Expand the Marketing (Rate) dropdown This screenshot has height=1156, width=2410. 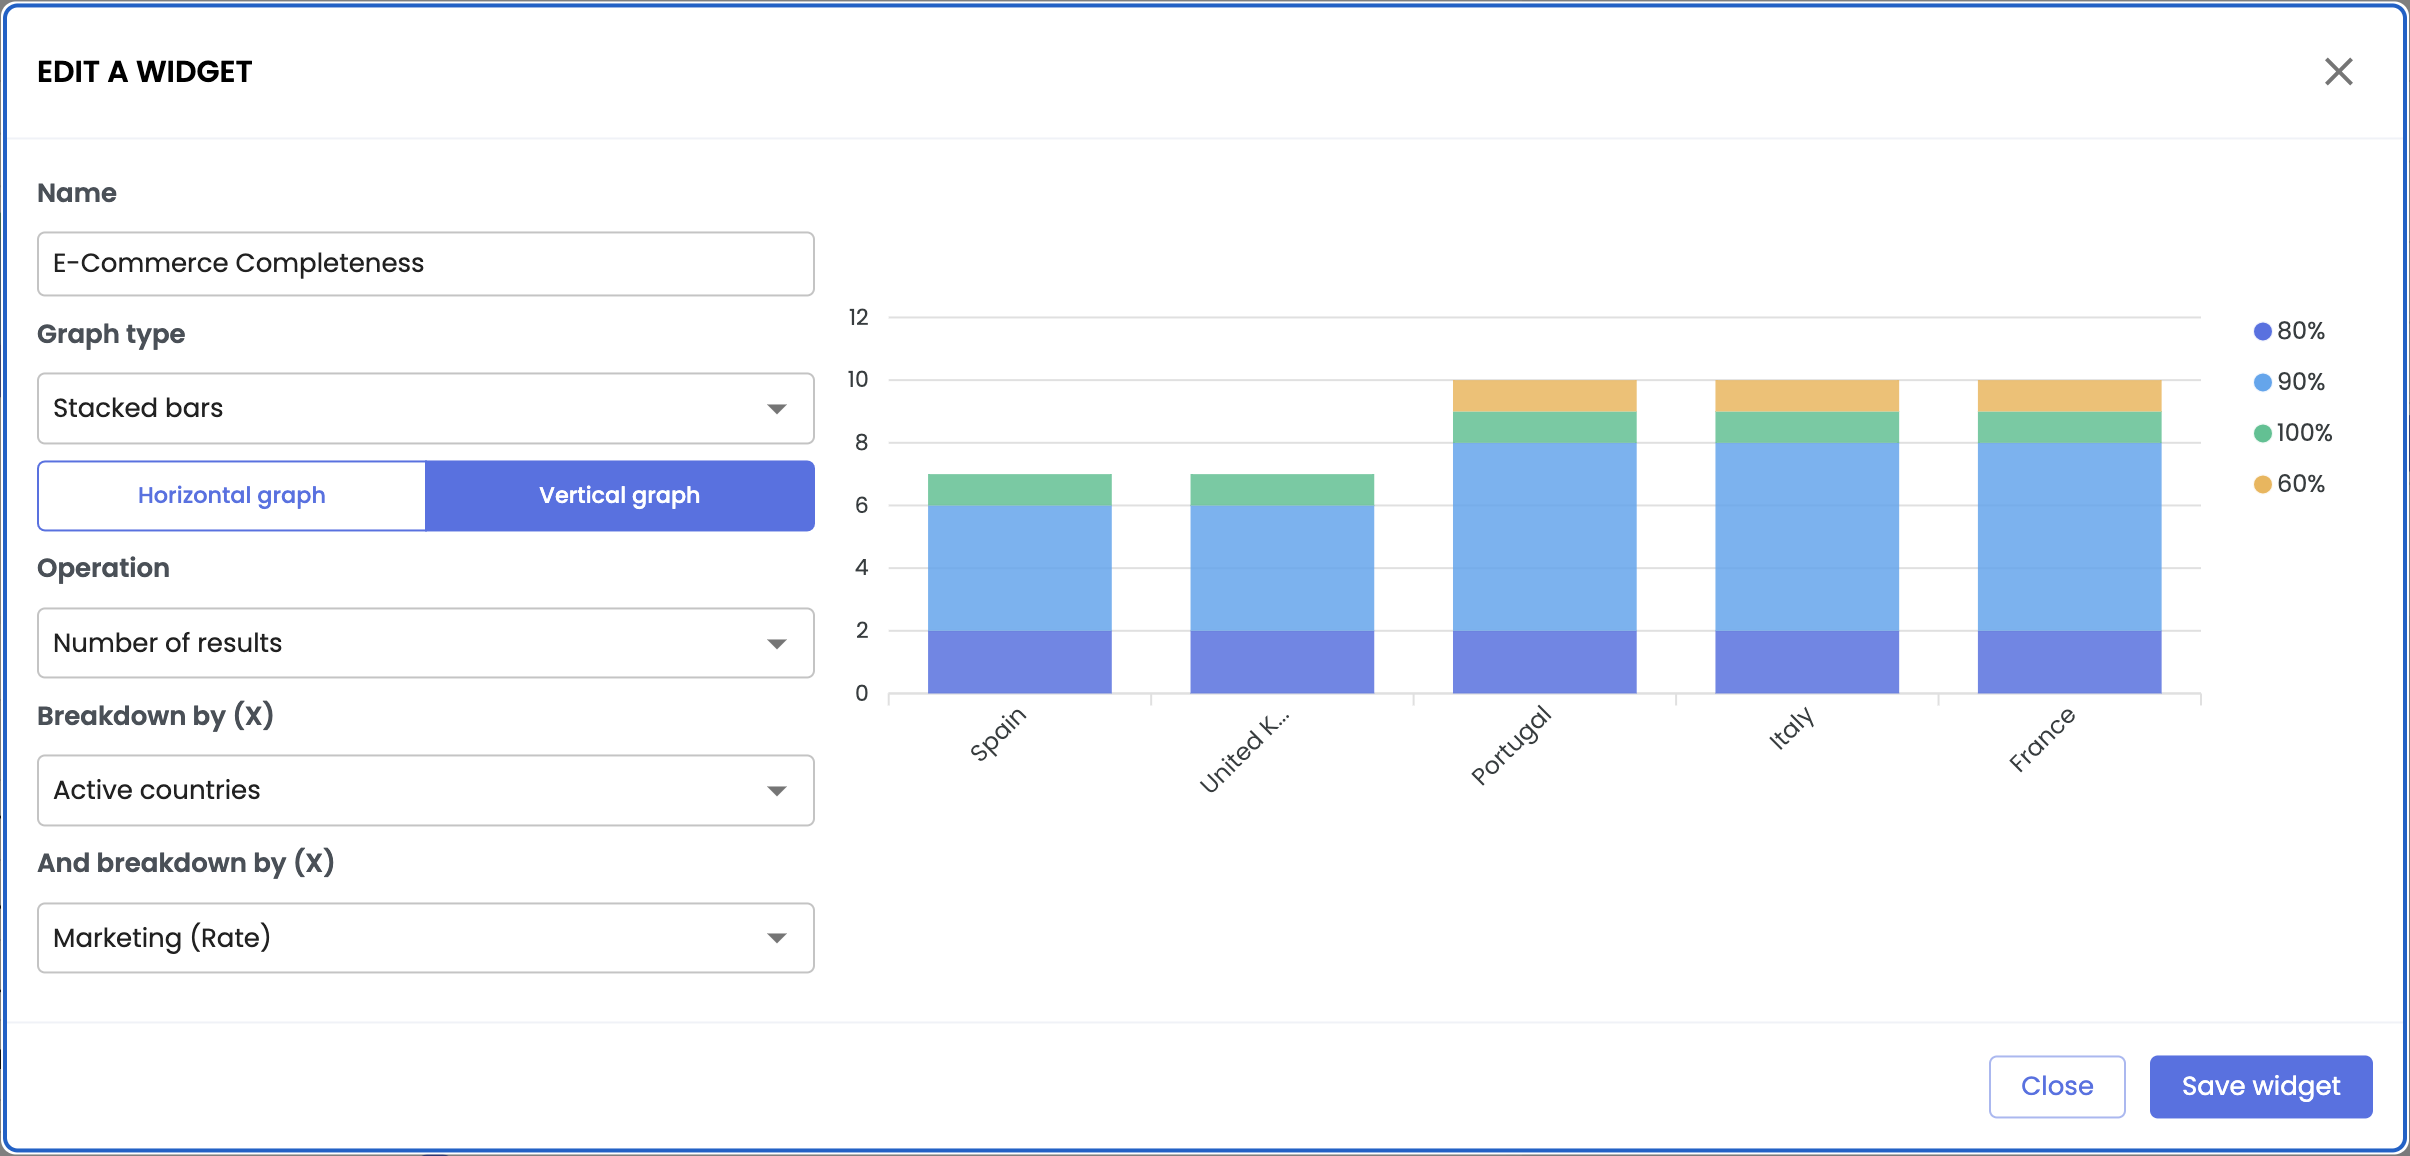pos(776,938)
